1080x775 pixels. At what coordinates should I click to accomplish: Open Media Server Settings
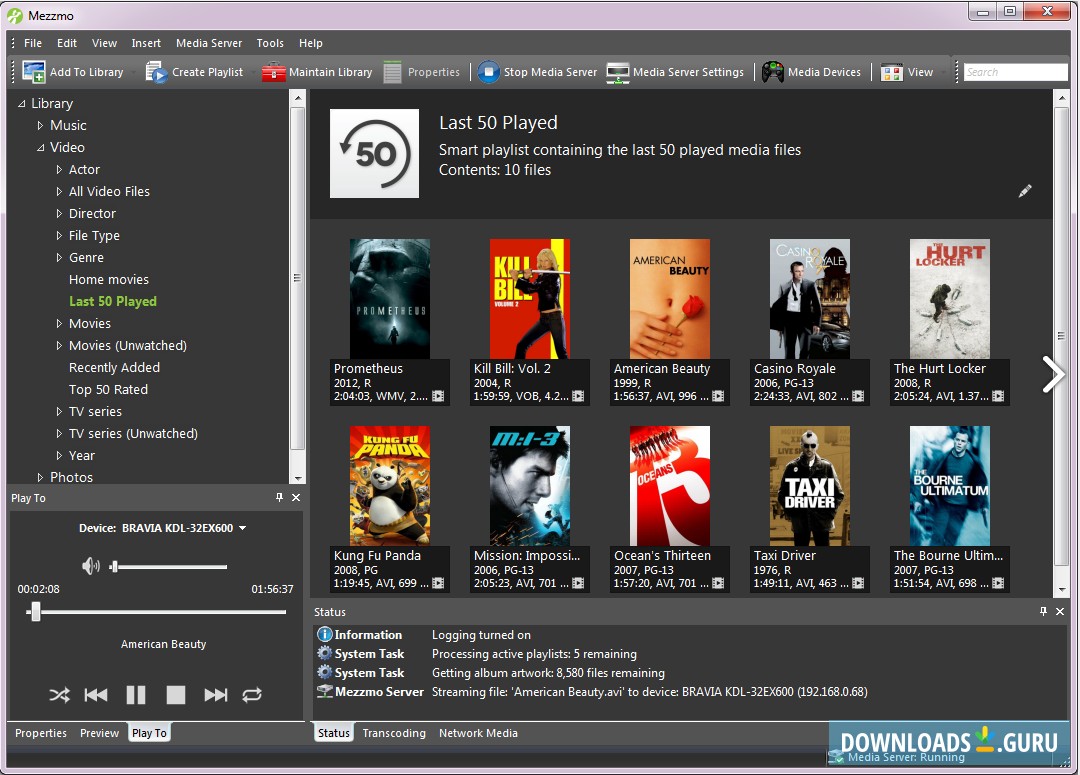(618, 72)
